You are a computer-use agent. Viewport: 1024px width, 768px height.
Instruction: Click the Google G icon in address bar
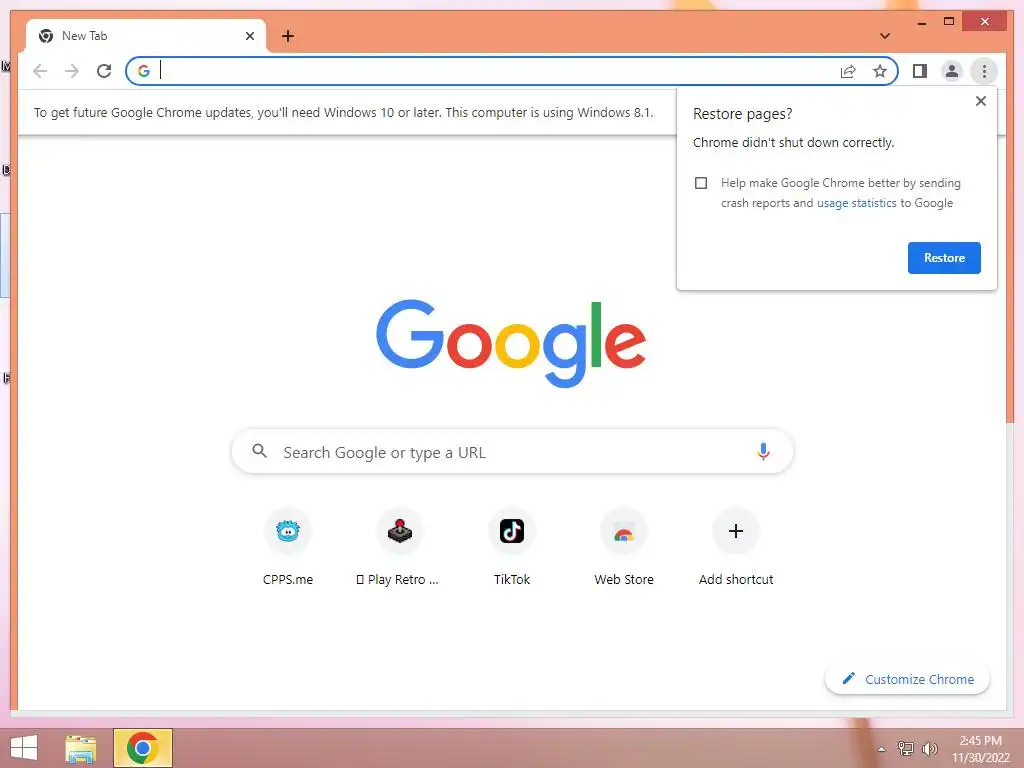(144, 71)
